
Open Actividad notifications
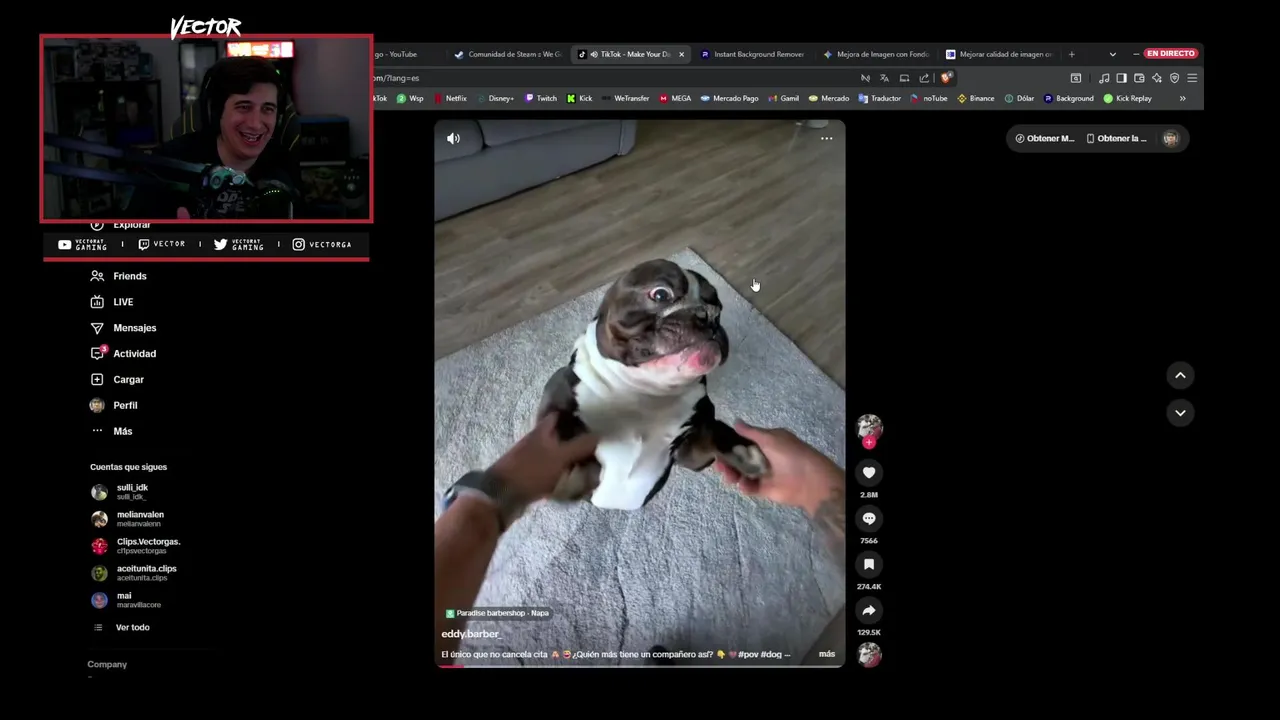(x=122, y=354)
